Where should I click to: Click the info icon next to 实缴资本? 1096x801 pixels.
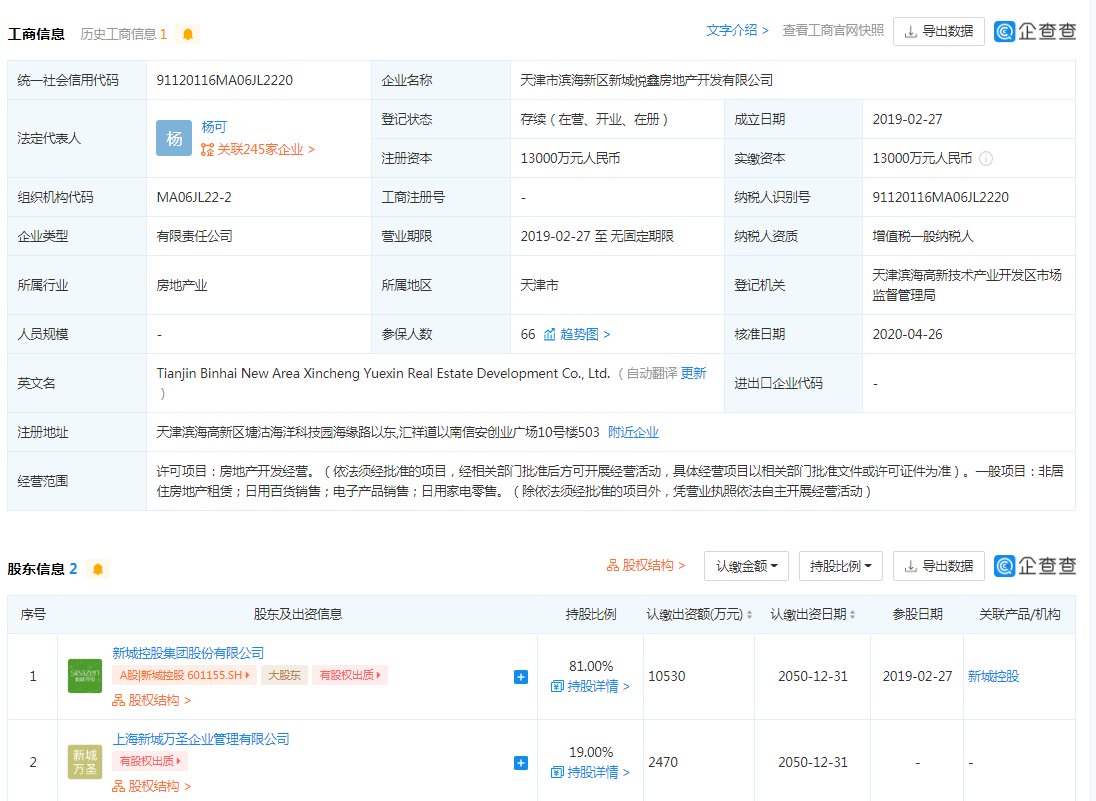[986, 158]
